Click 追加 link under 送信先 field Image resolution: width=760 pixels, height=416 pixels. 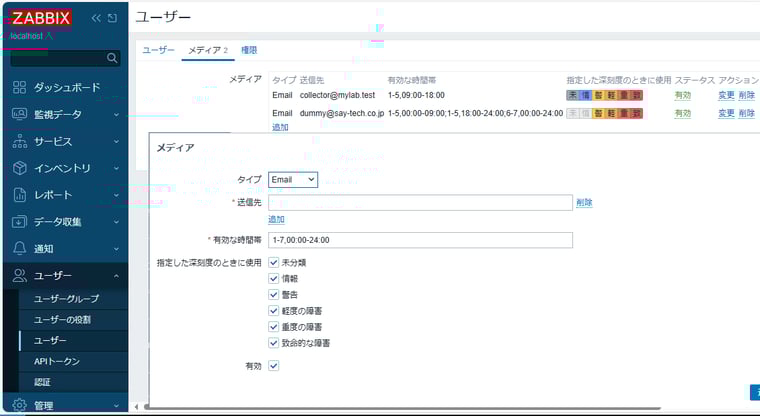[x=276, y=219]
